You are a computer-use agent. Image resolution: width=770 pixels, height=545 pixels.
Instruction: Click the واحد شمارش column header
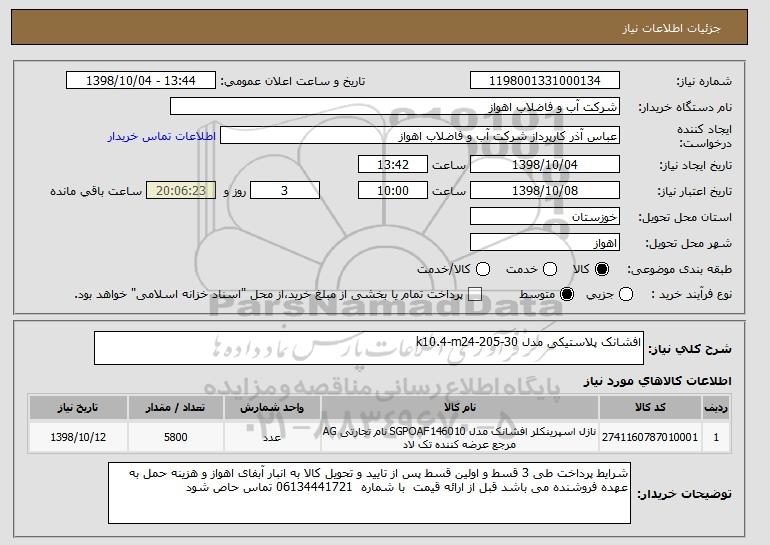click(272, 408)
